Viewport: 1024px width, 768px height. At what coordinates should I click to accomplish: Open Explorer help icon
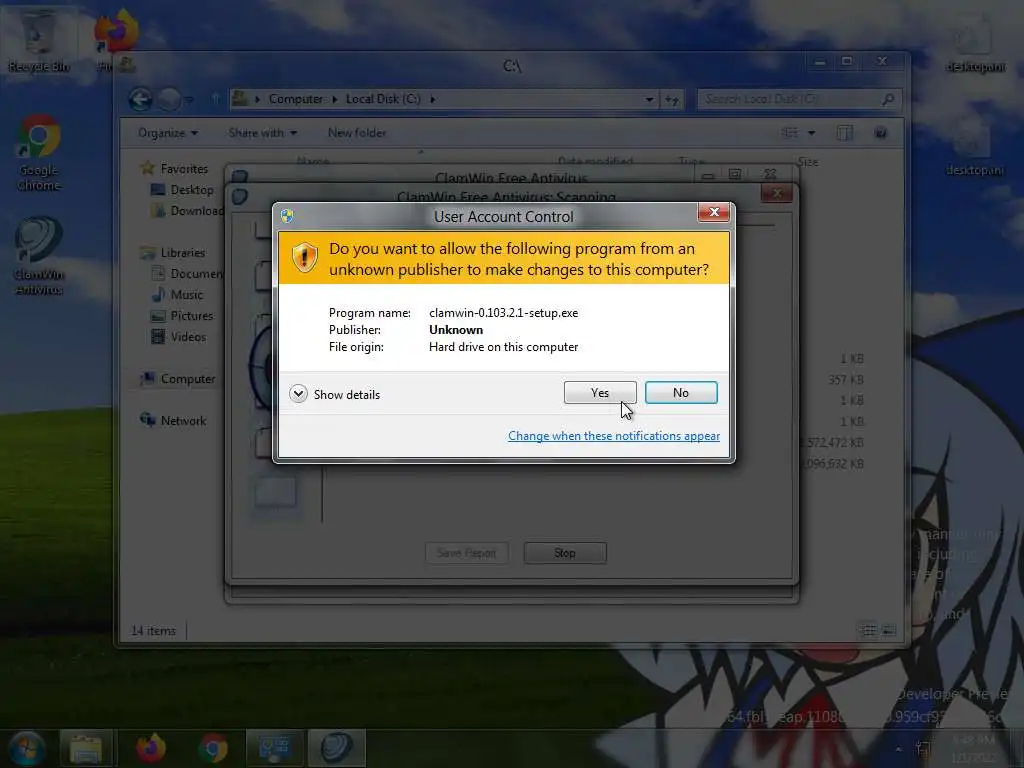point(880,133)
